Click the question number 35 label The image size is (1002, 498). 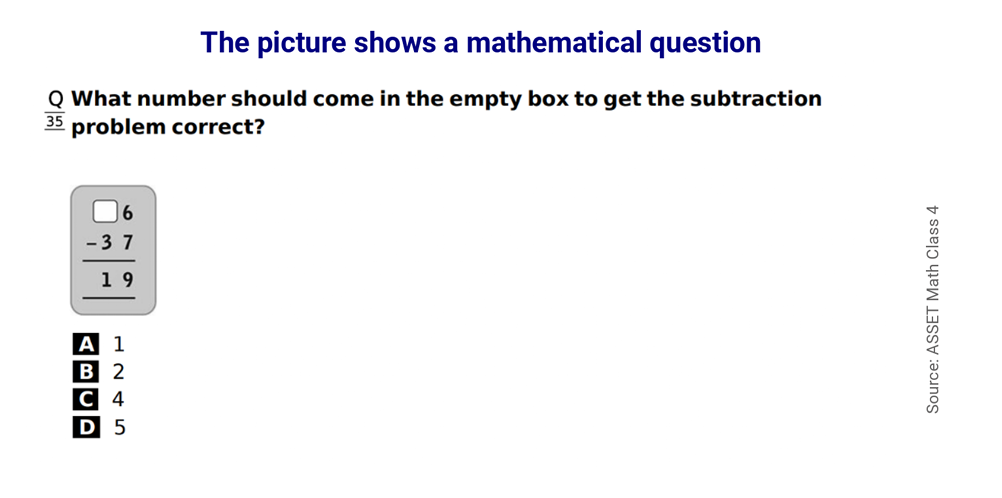click(55, 121)
